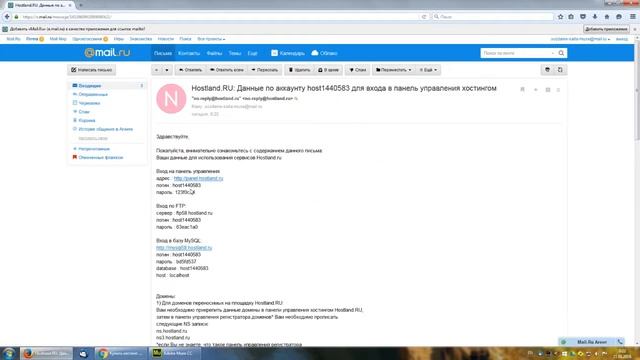Open Облако cloud from the blue header
Screen dimensions: 640x360
324,53
